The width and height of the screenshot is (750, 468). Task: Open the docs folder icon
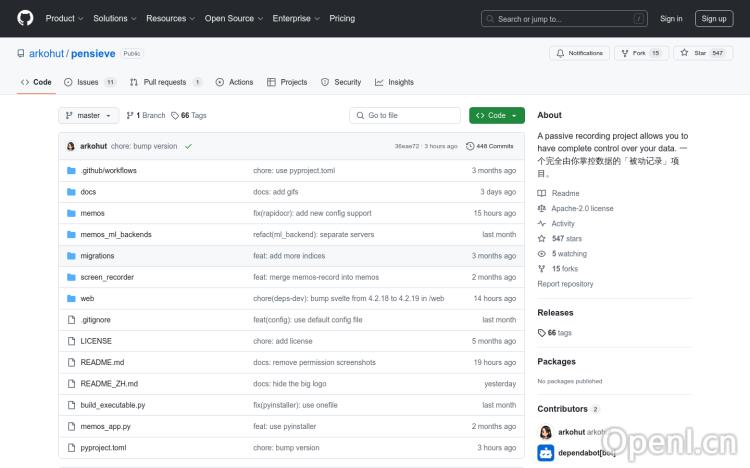[71, 192]
